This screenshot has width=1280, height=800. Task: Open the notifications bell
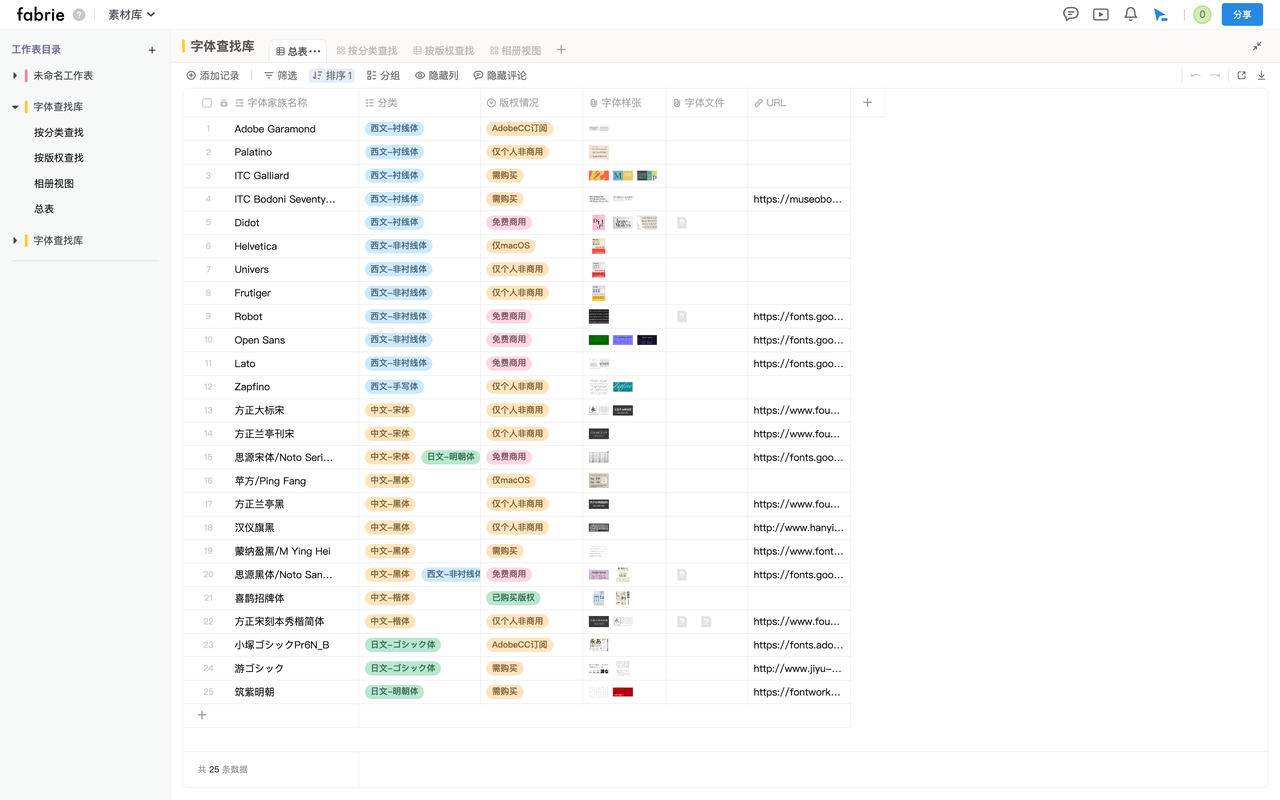coord(1130,14)
